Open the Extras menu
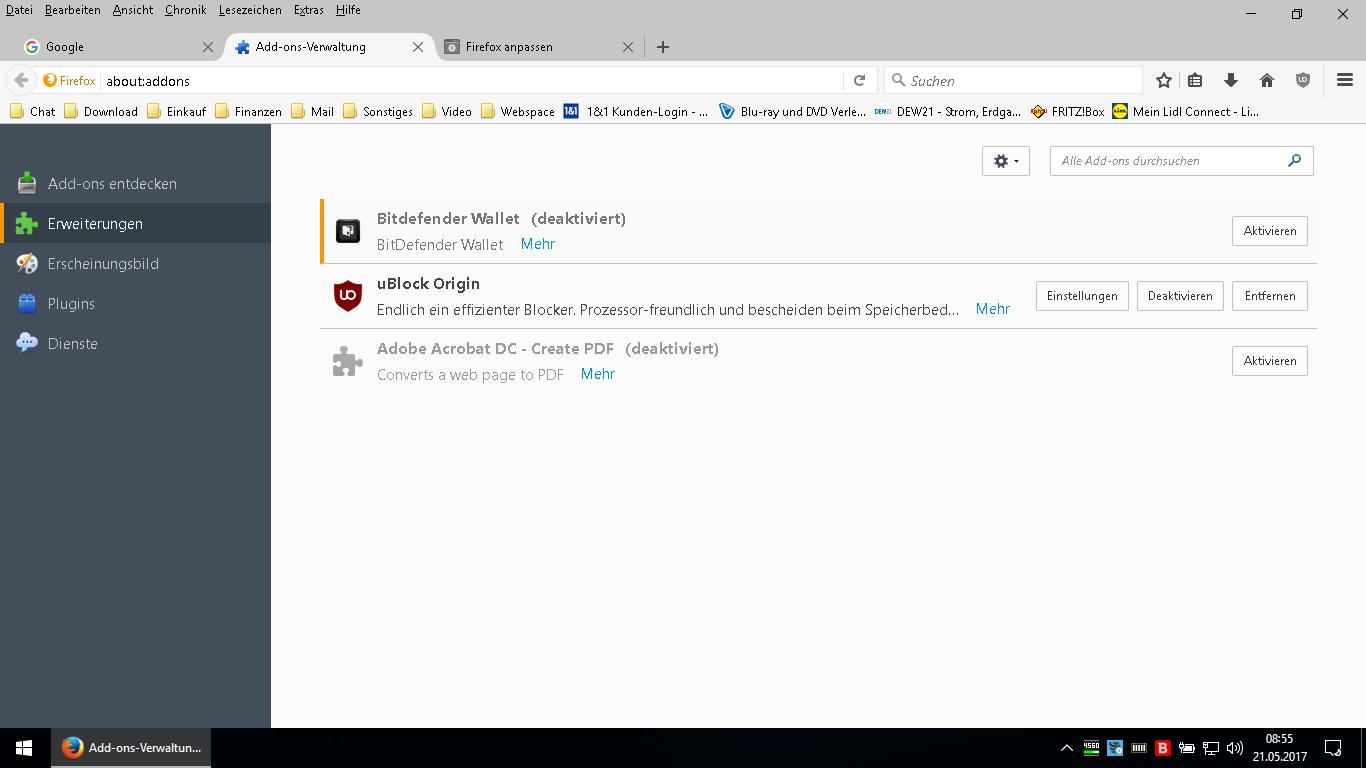This screenshot has width=1366, height=768. 309,10
